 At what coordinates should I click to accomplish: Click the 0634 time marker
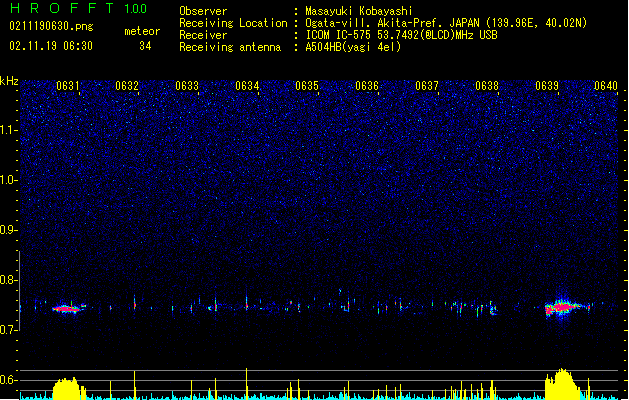coord(247,86)
